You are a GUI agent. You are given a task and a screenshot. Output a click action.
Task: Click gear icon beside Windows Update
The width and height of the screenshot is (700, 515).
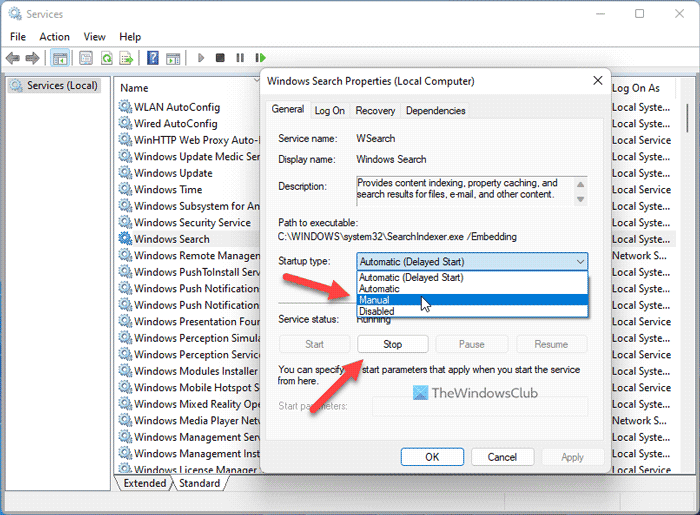[125, 173]
